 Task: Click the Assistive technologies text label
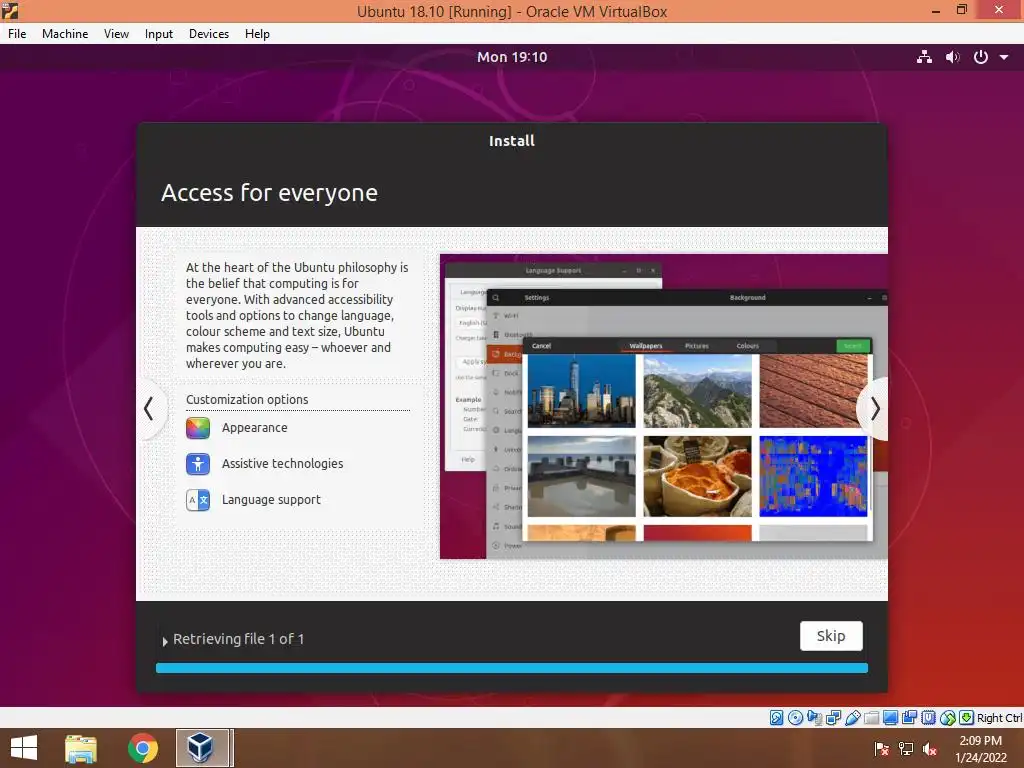point(282,464)
